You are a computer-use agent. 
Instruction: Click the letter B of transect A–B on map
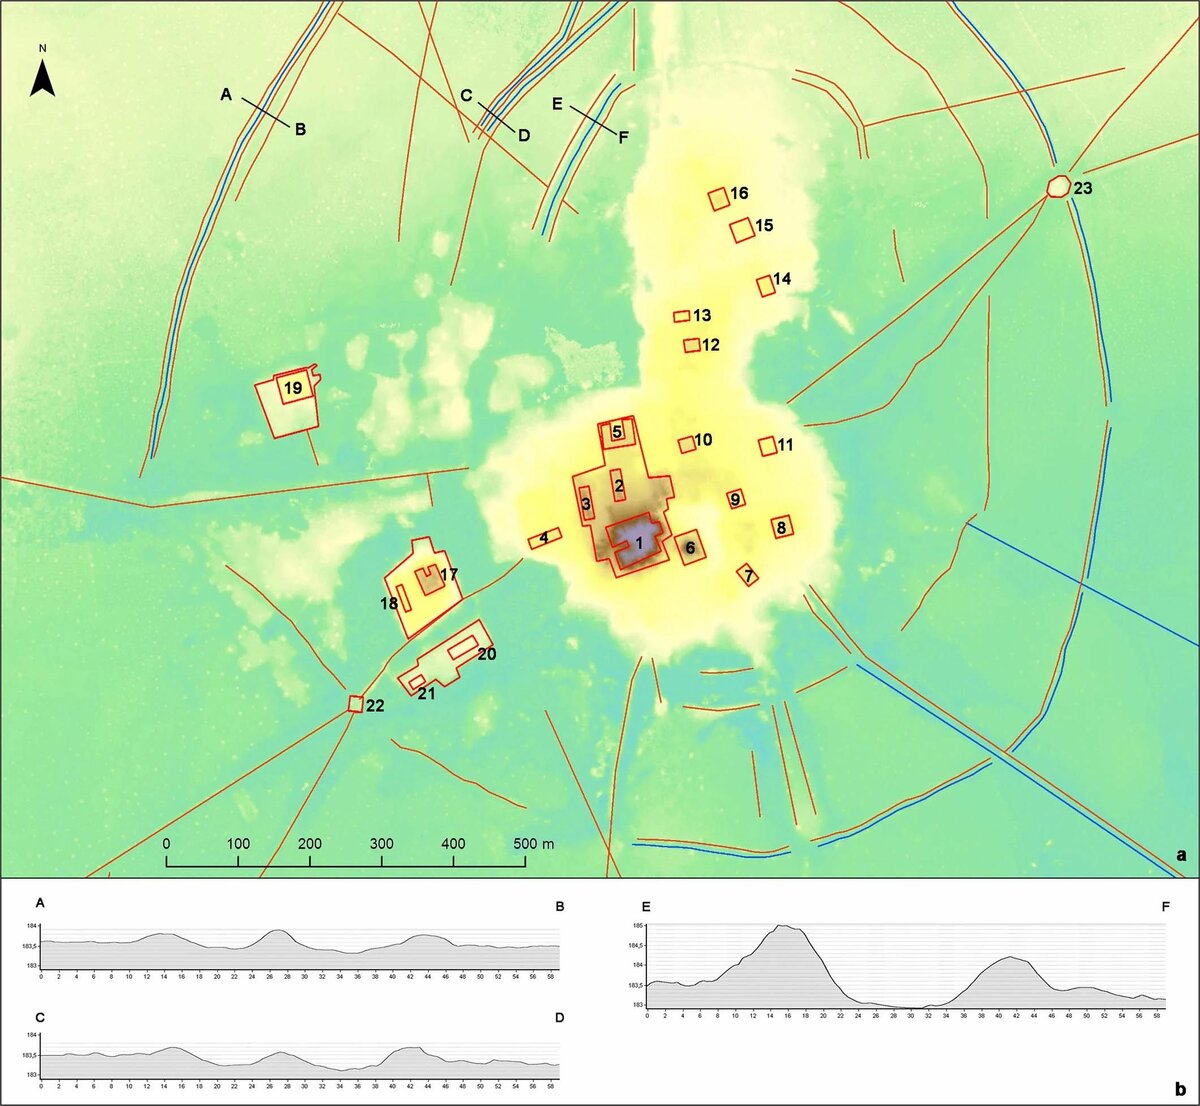pyautogui.click(x=300, y=129)
